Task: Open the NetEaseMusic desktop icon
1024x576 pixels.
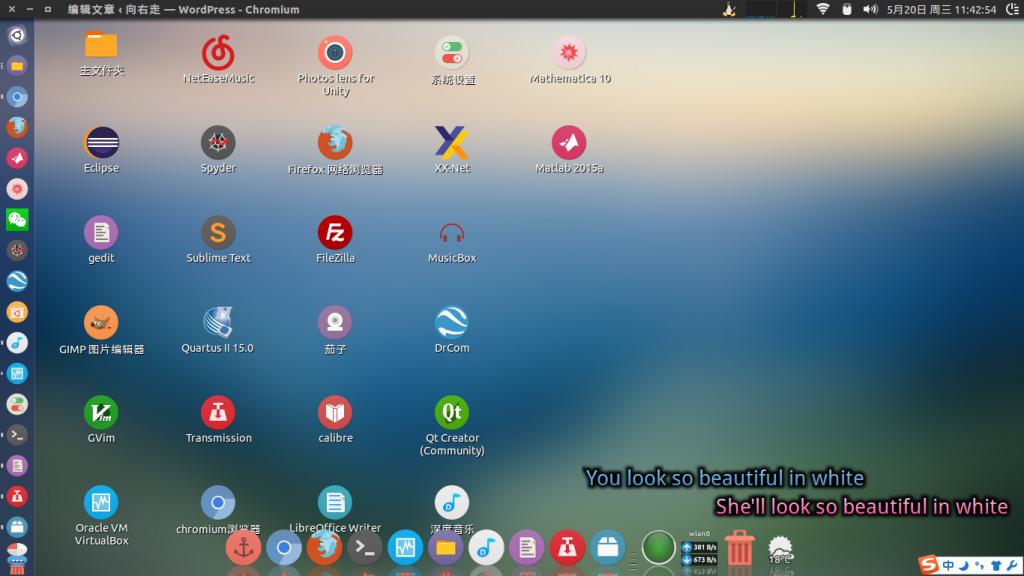Action: click(x=218, y=53)
